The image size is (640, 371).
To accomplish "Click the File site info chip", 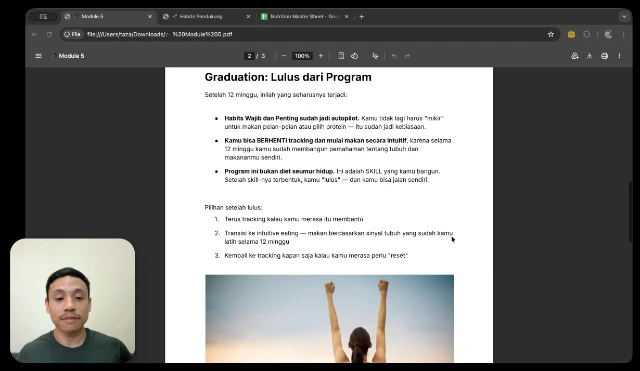I will (x=72, y=34).
